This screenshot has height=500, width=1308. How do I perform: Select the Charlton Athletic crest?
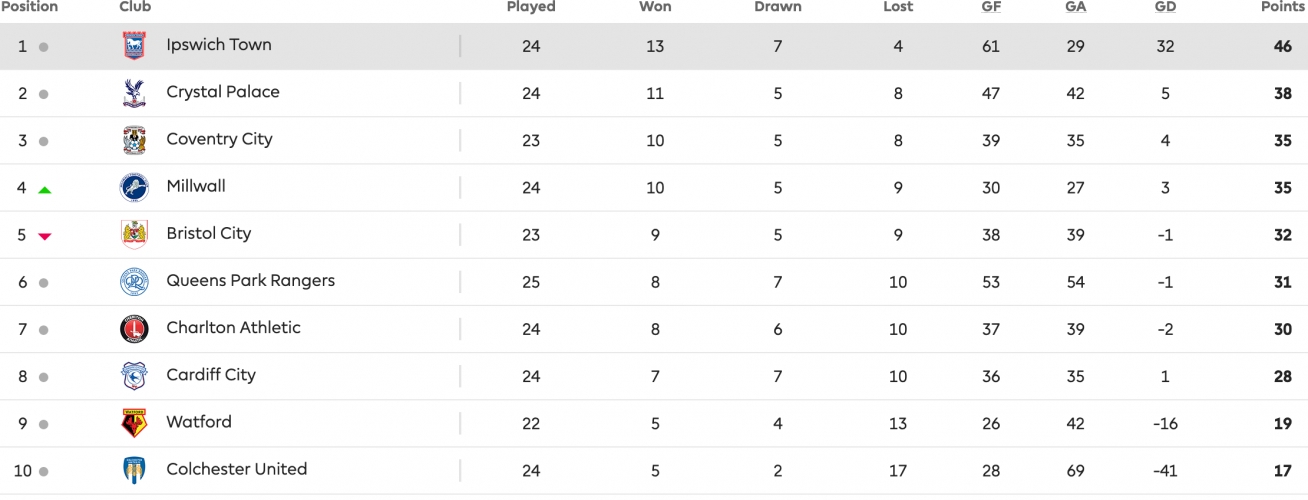[134, 329]
